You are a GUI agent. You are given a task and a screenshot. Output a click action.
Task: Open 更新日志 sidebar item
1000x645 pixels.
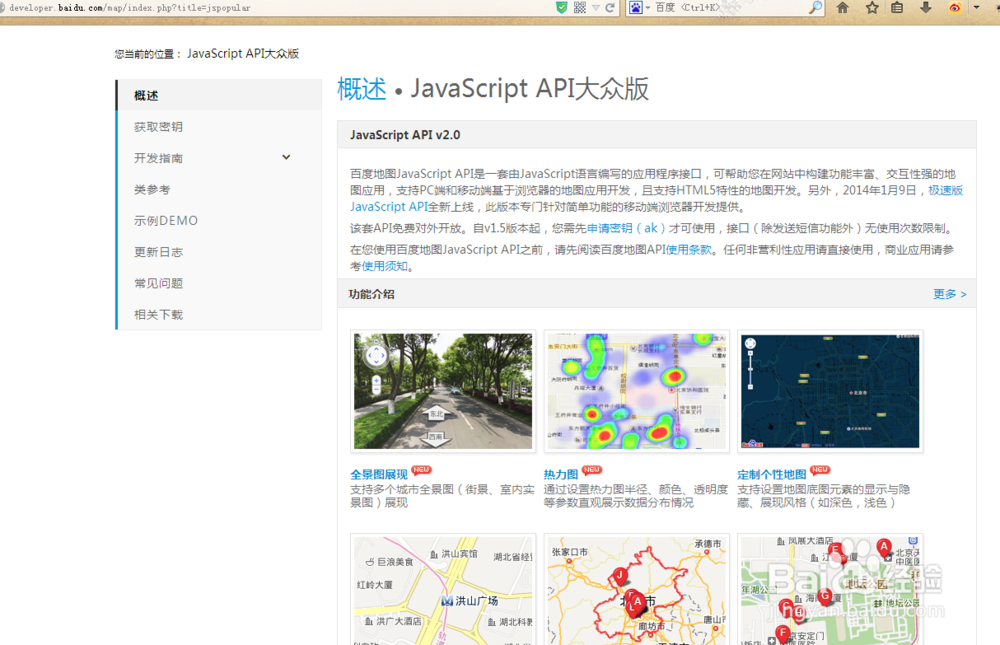(219, 251)
